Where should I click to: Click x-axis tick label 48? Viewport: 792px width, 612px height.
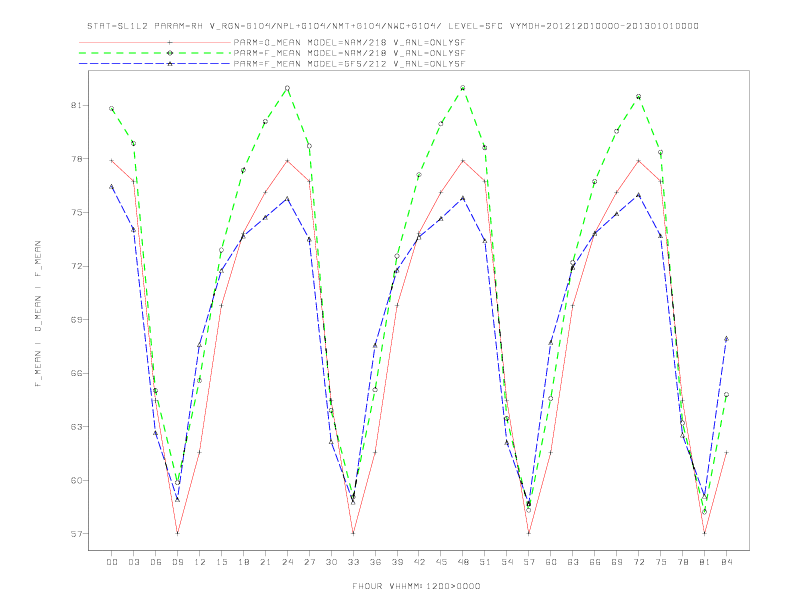463,562
